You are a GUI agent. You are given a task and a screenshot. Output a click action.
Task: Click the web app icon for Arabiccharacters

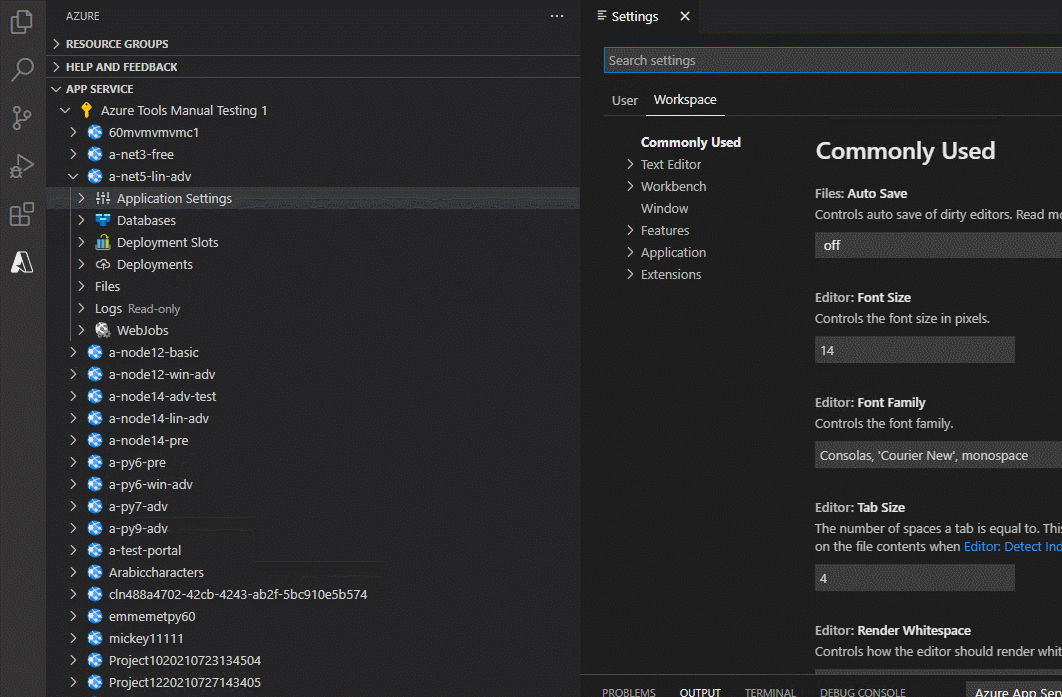(x=95, y=572)
